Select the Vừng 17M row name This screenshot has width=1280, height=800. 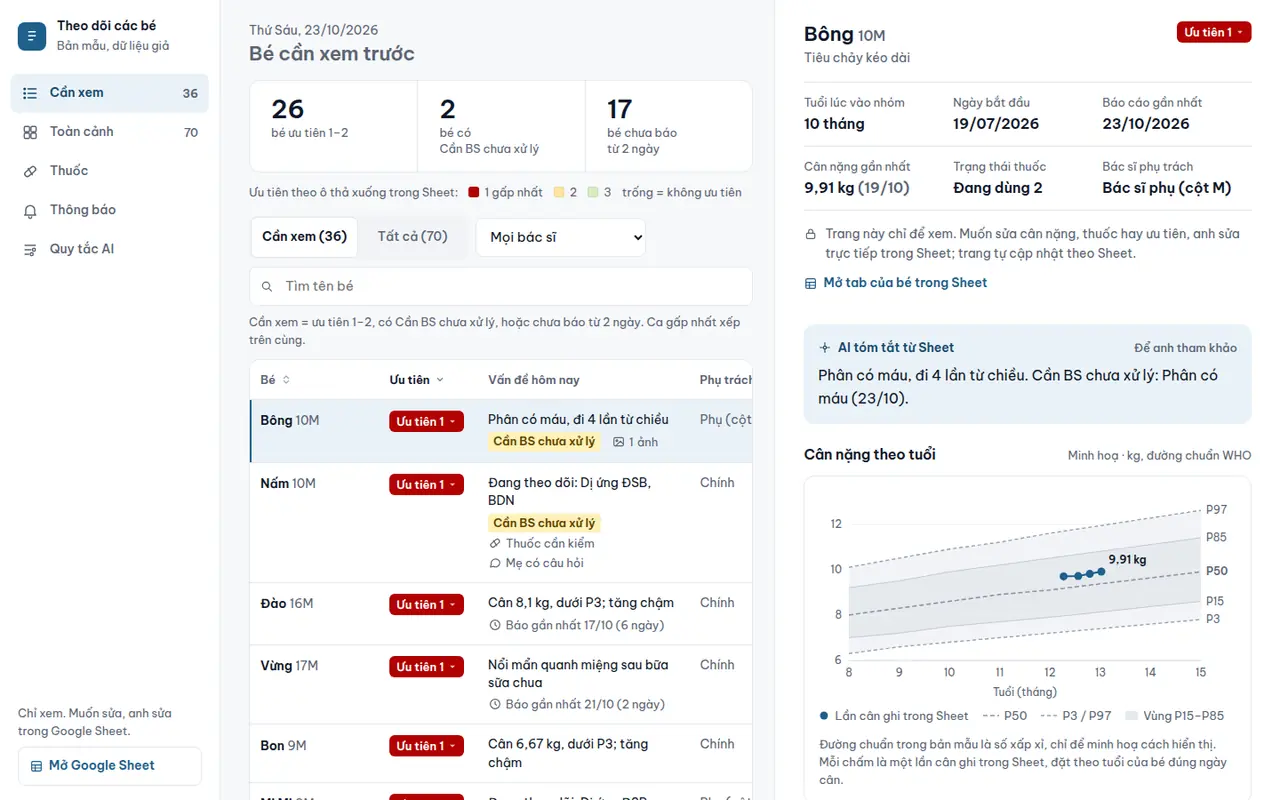pyautogui.click(x=289, y=666)
